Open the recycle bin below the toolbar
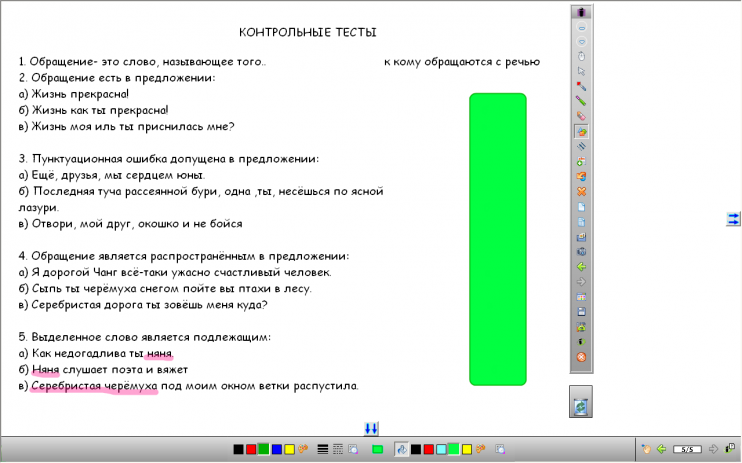Viewport: 742px width, 463px height. click(581, 405)
